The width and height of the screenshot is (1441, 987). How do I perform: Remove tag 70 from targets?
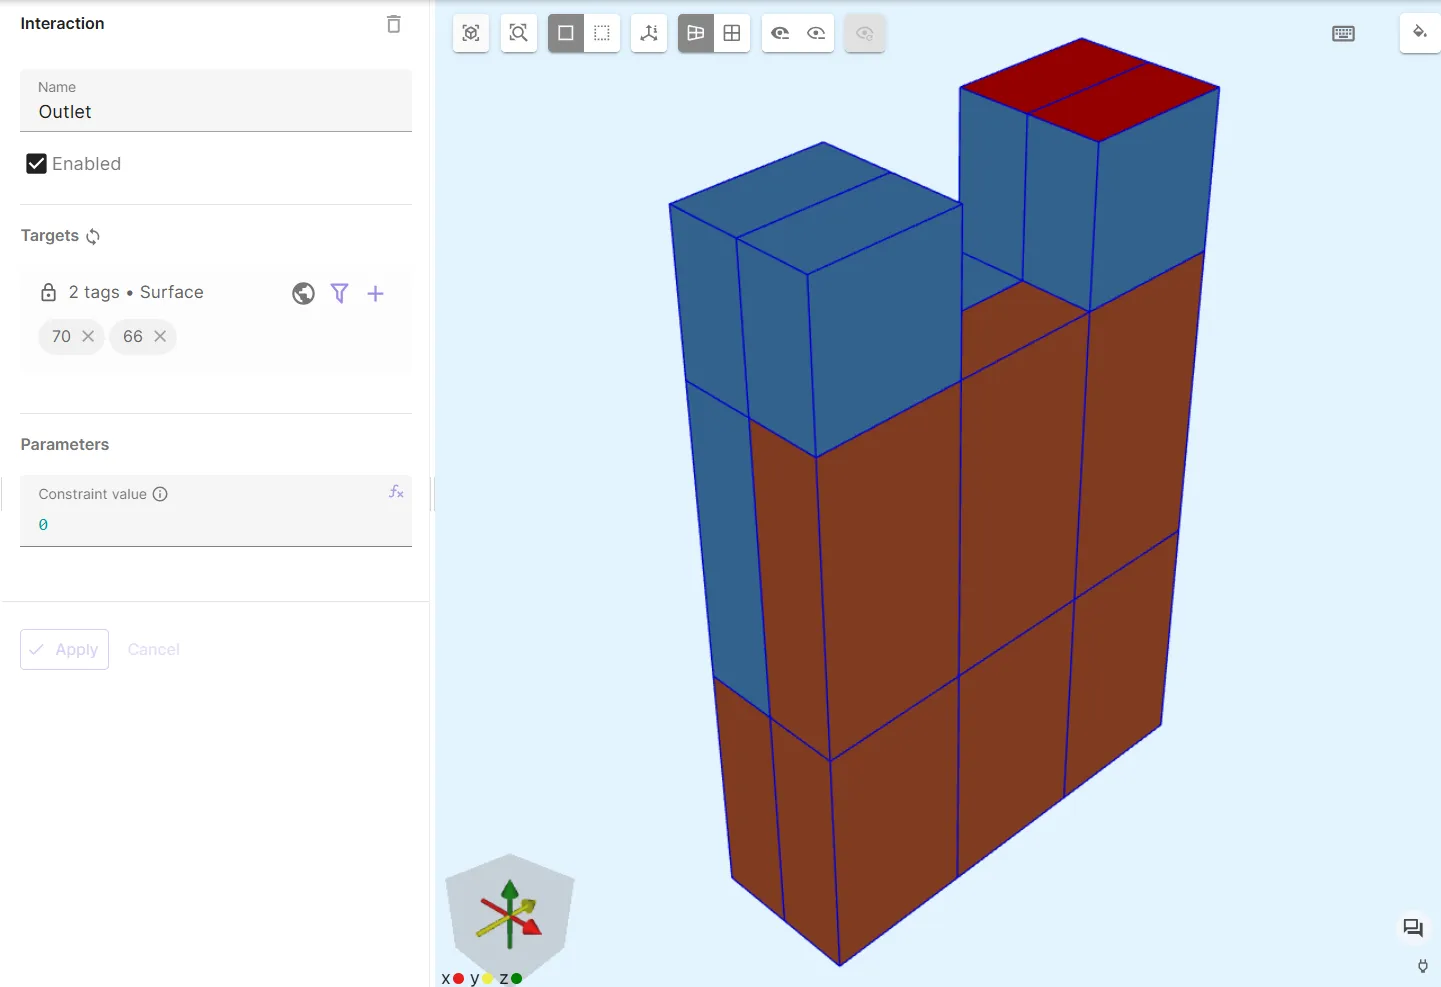click(x=88, y=336)
